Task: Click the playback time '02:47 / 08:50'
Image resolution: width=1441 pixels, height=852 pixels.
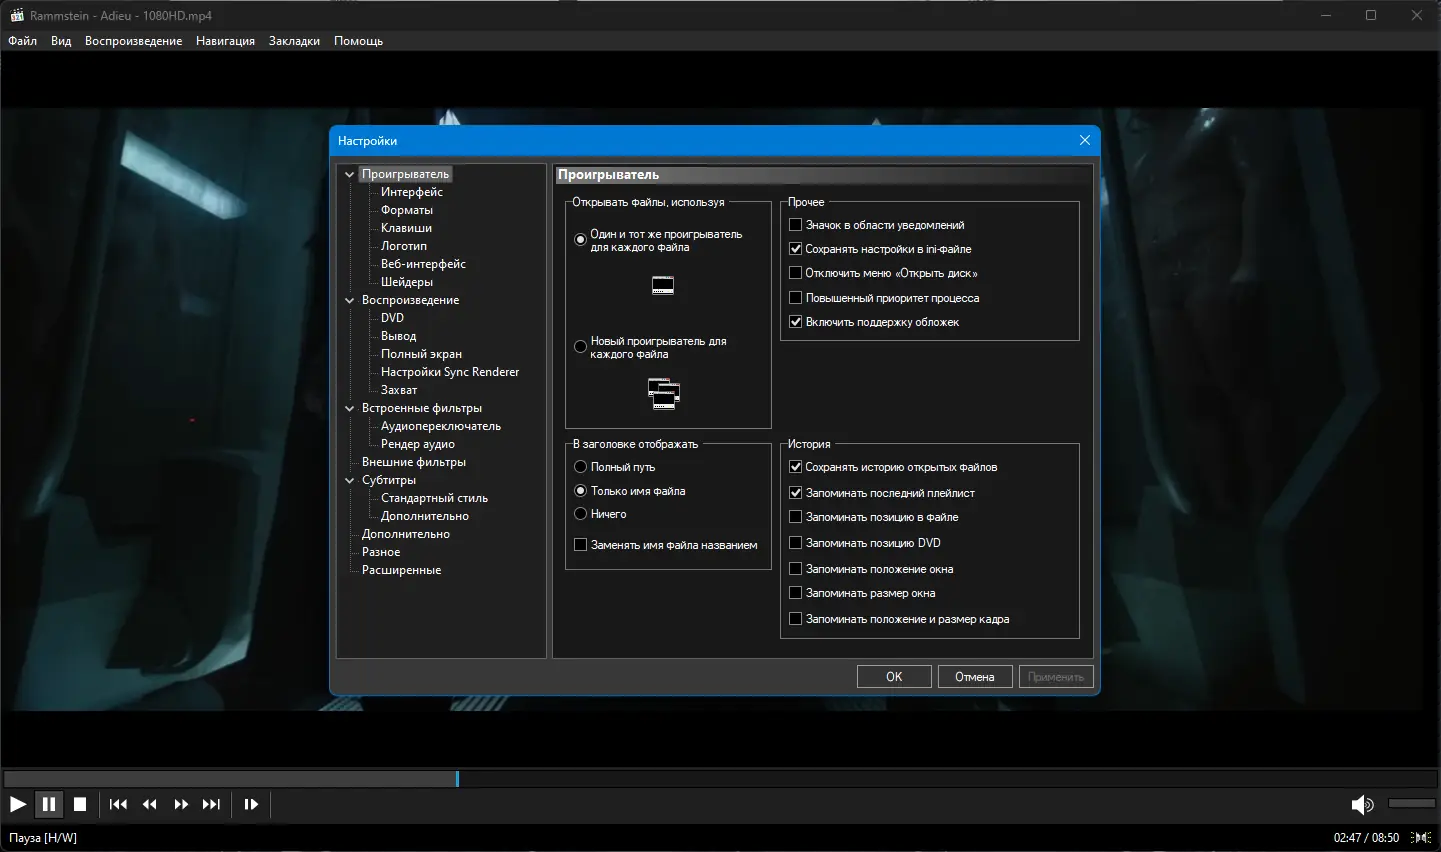Action: (1366, 838)
